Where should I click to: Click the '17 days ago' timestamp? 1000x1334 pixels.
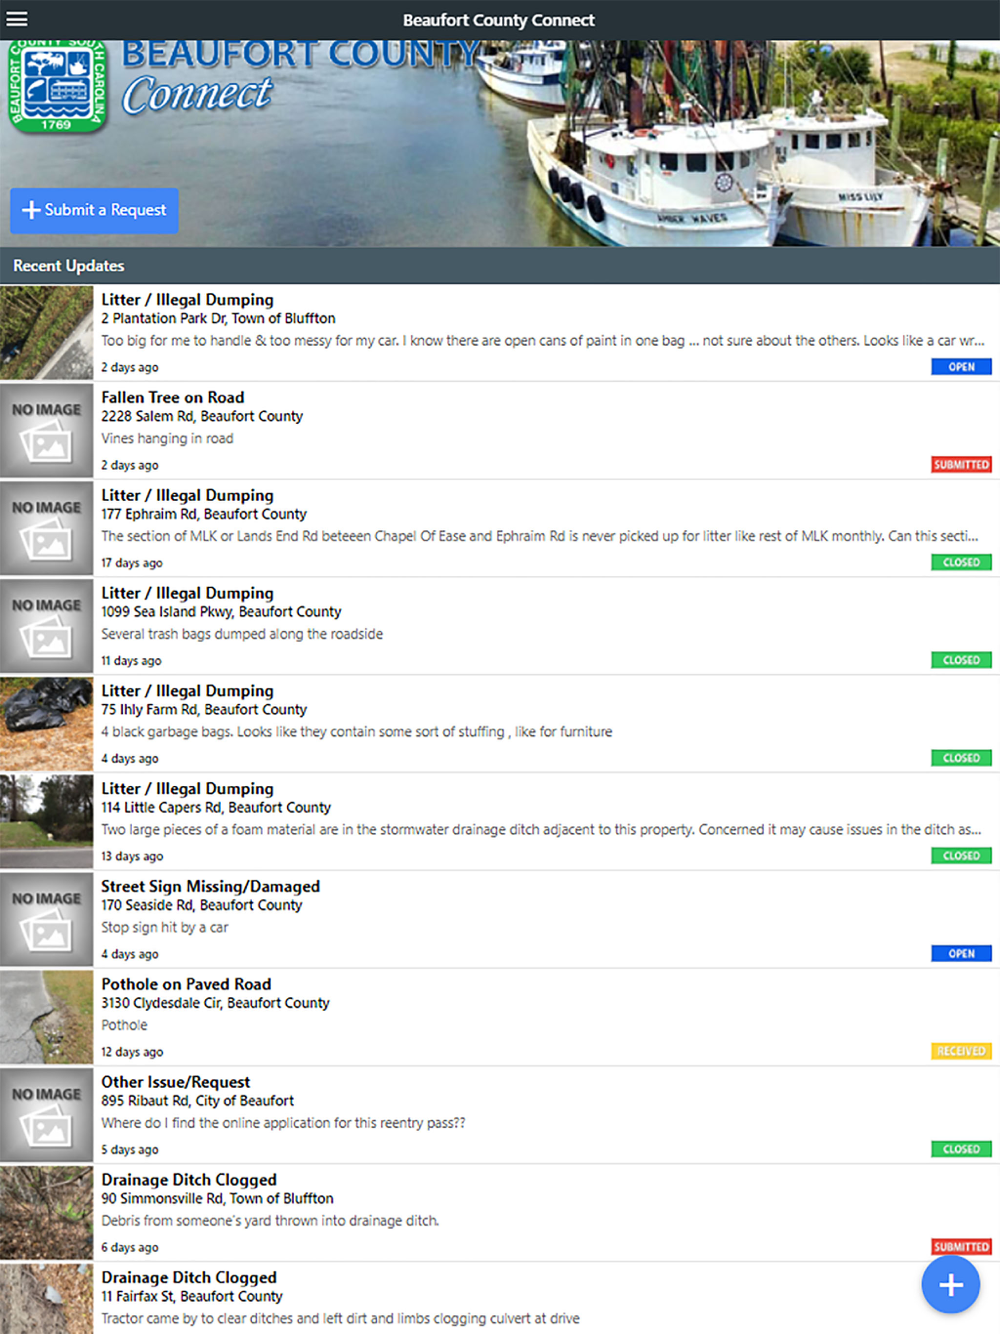132,563
